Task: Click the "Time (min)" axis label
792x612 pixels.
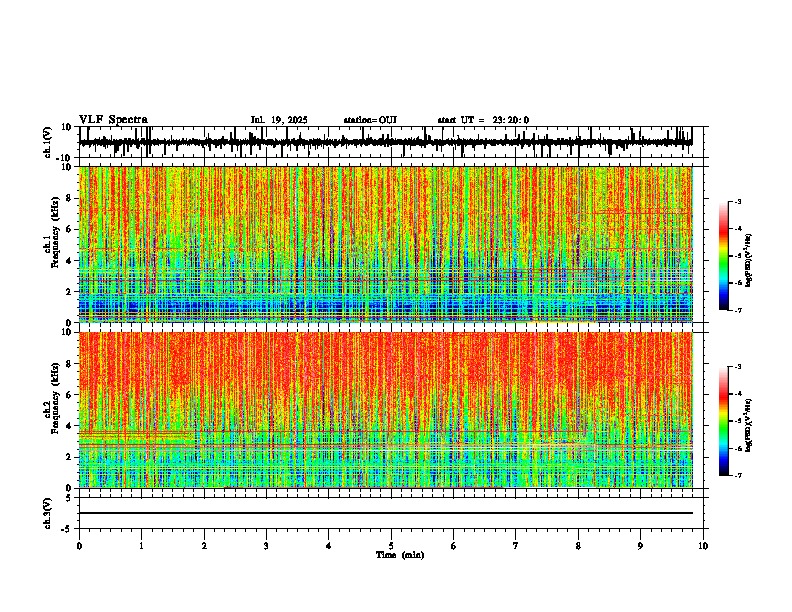Action: click(x=400, y=555)
